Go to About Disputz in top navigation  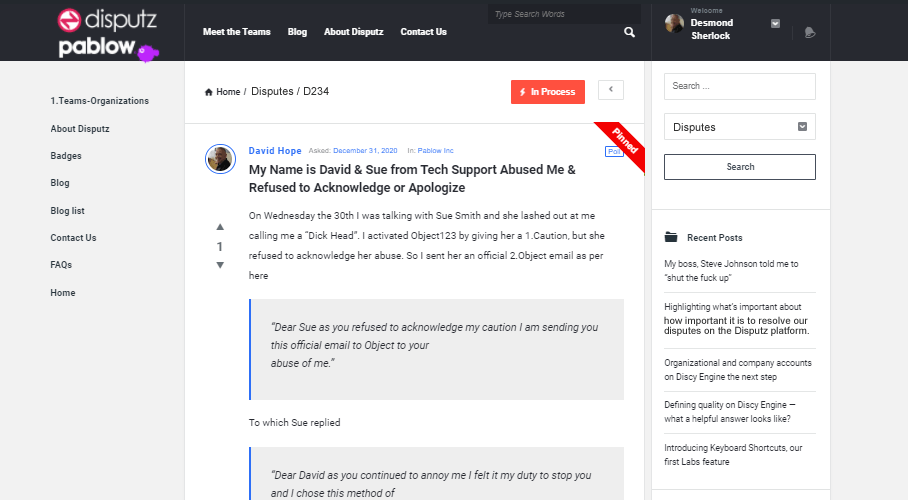[353, 32]
